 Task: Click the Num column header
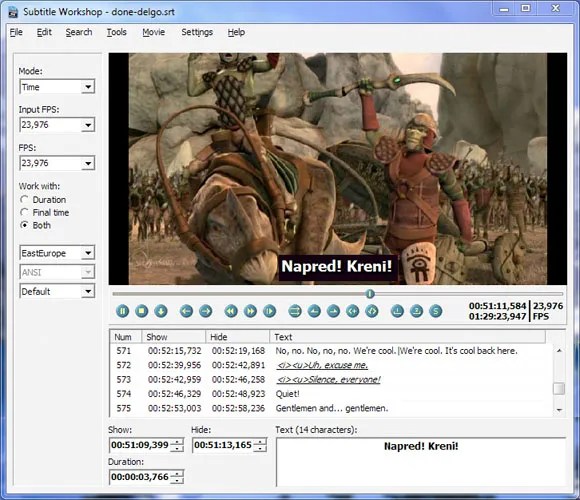125,337
